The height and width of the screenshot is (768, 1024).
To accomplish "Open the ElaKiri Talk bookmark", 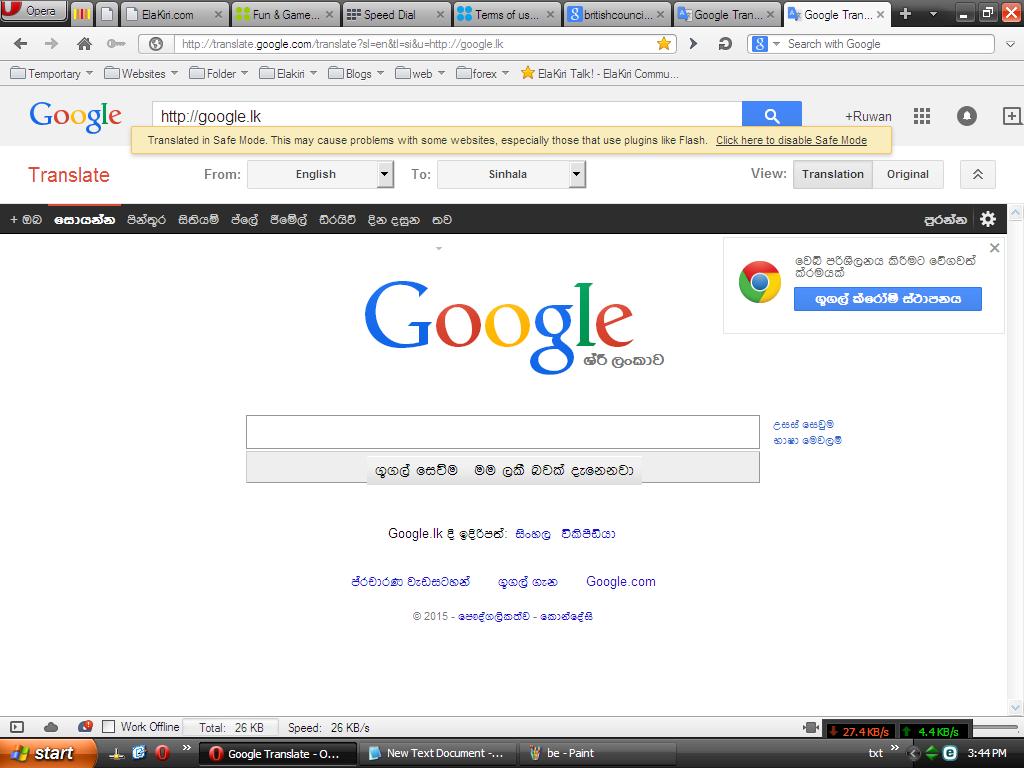I will tap(600, 73).
